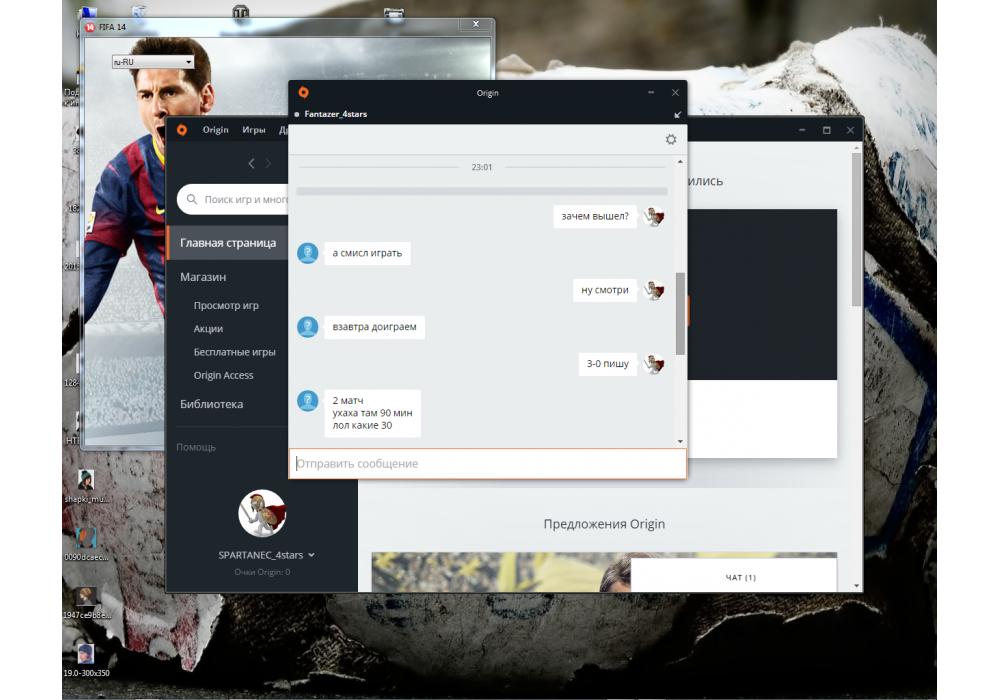Click the SPARTANEC_4stars profile avatar in sidebar
1000x700 pixels.
262,513
